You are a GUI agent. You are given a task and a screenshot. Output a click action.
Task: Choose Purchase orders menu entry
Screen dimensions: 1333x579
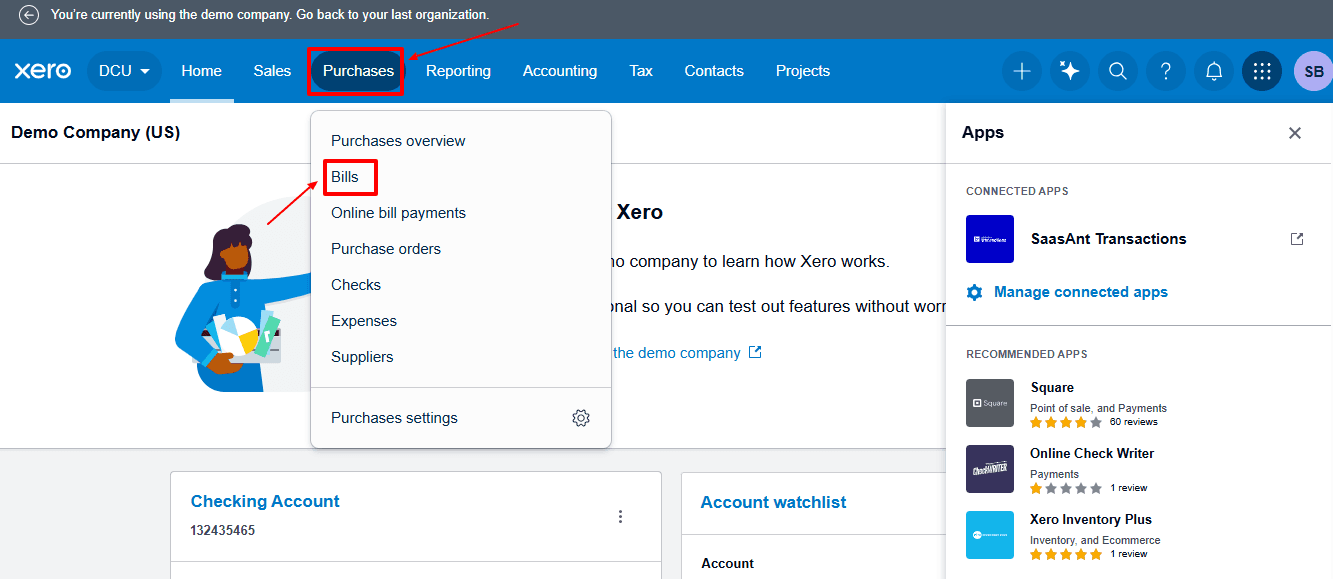(386, 249)
